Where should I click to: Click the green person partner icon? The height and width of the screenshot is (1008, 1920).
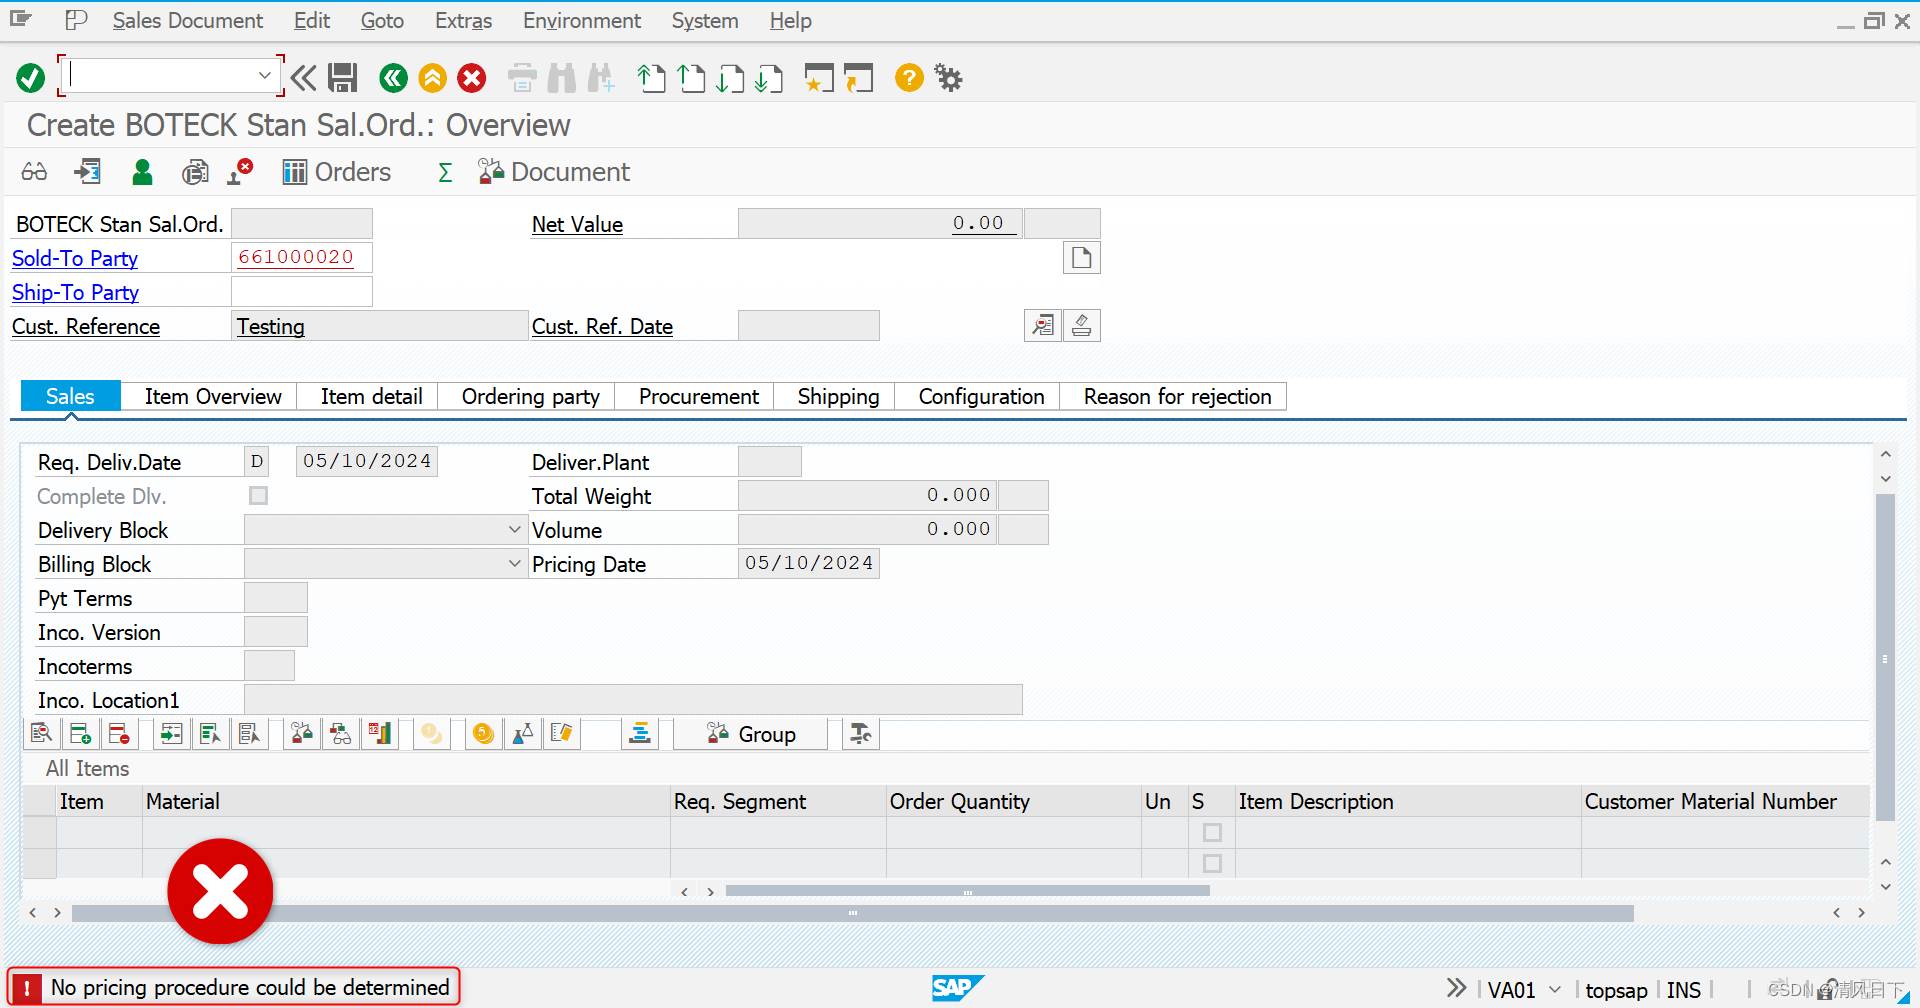coord(142,172)
